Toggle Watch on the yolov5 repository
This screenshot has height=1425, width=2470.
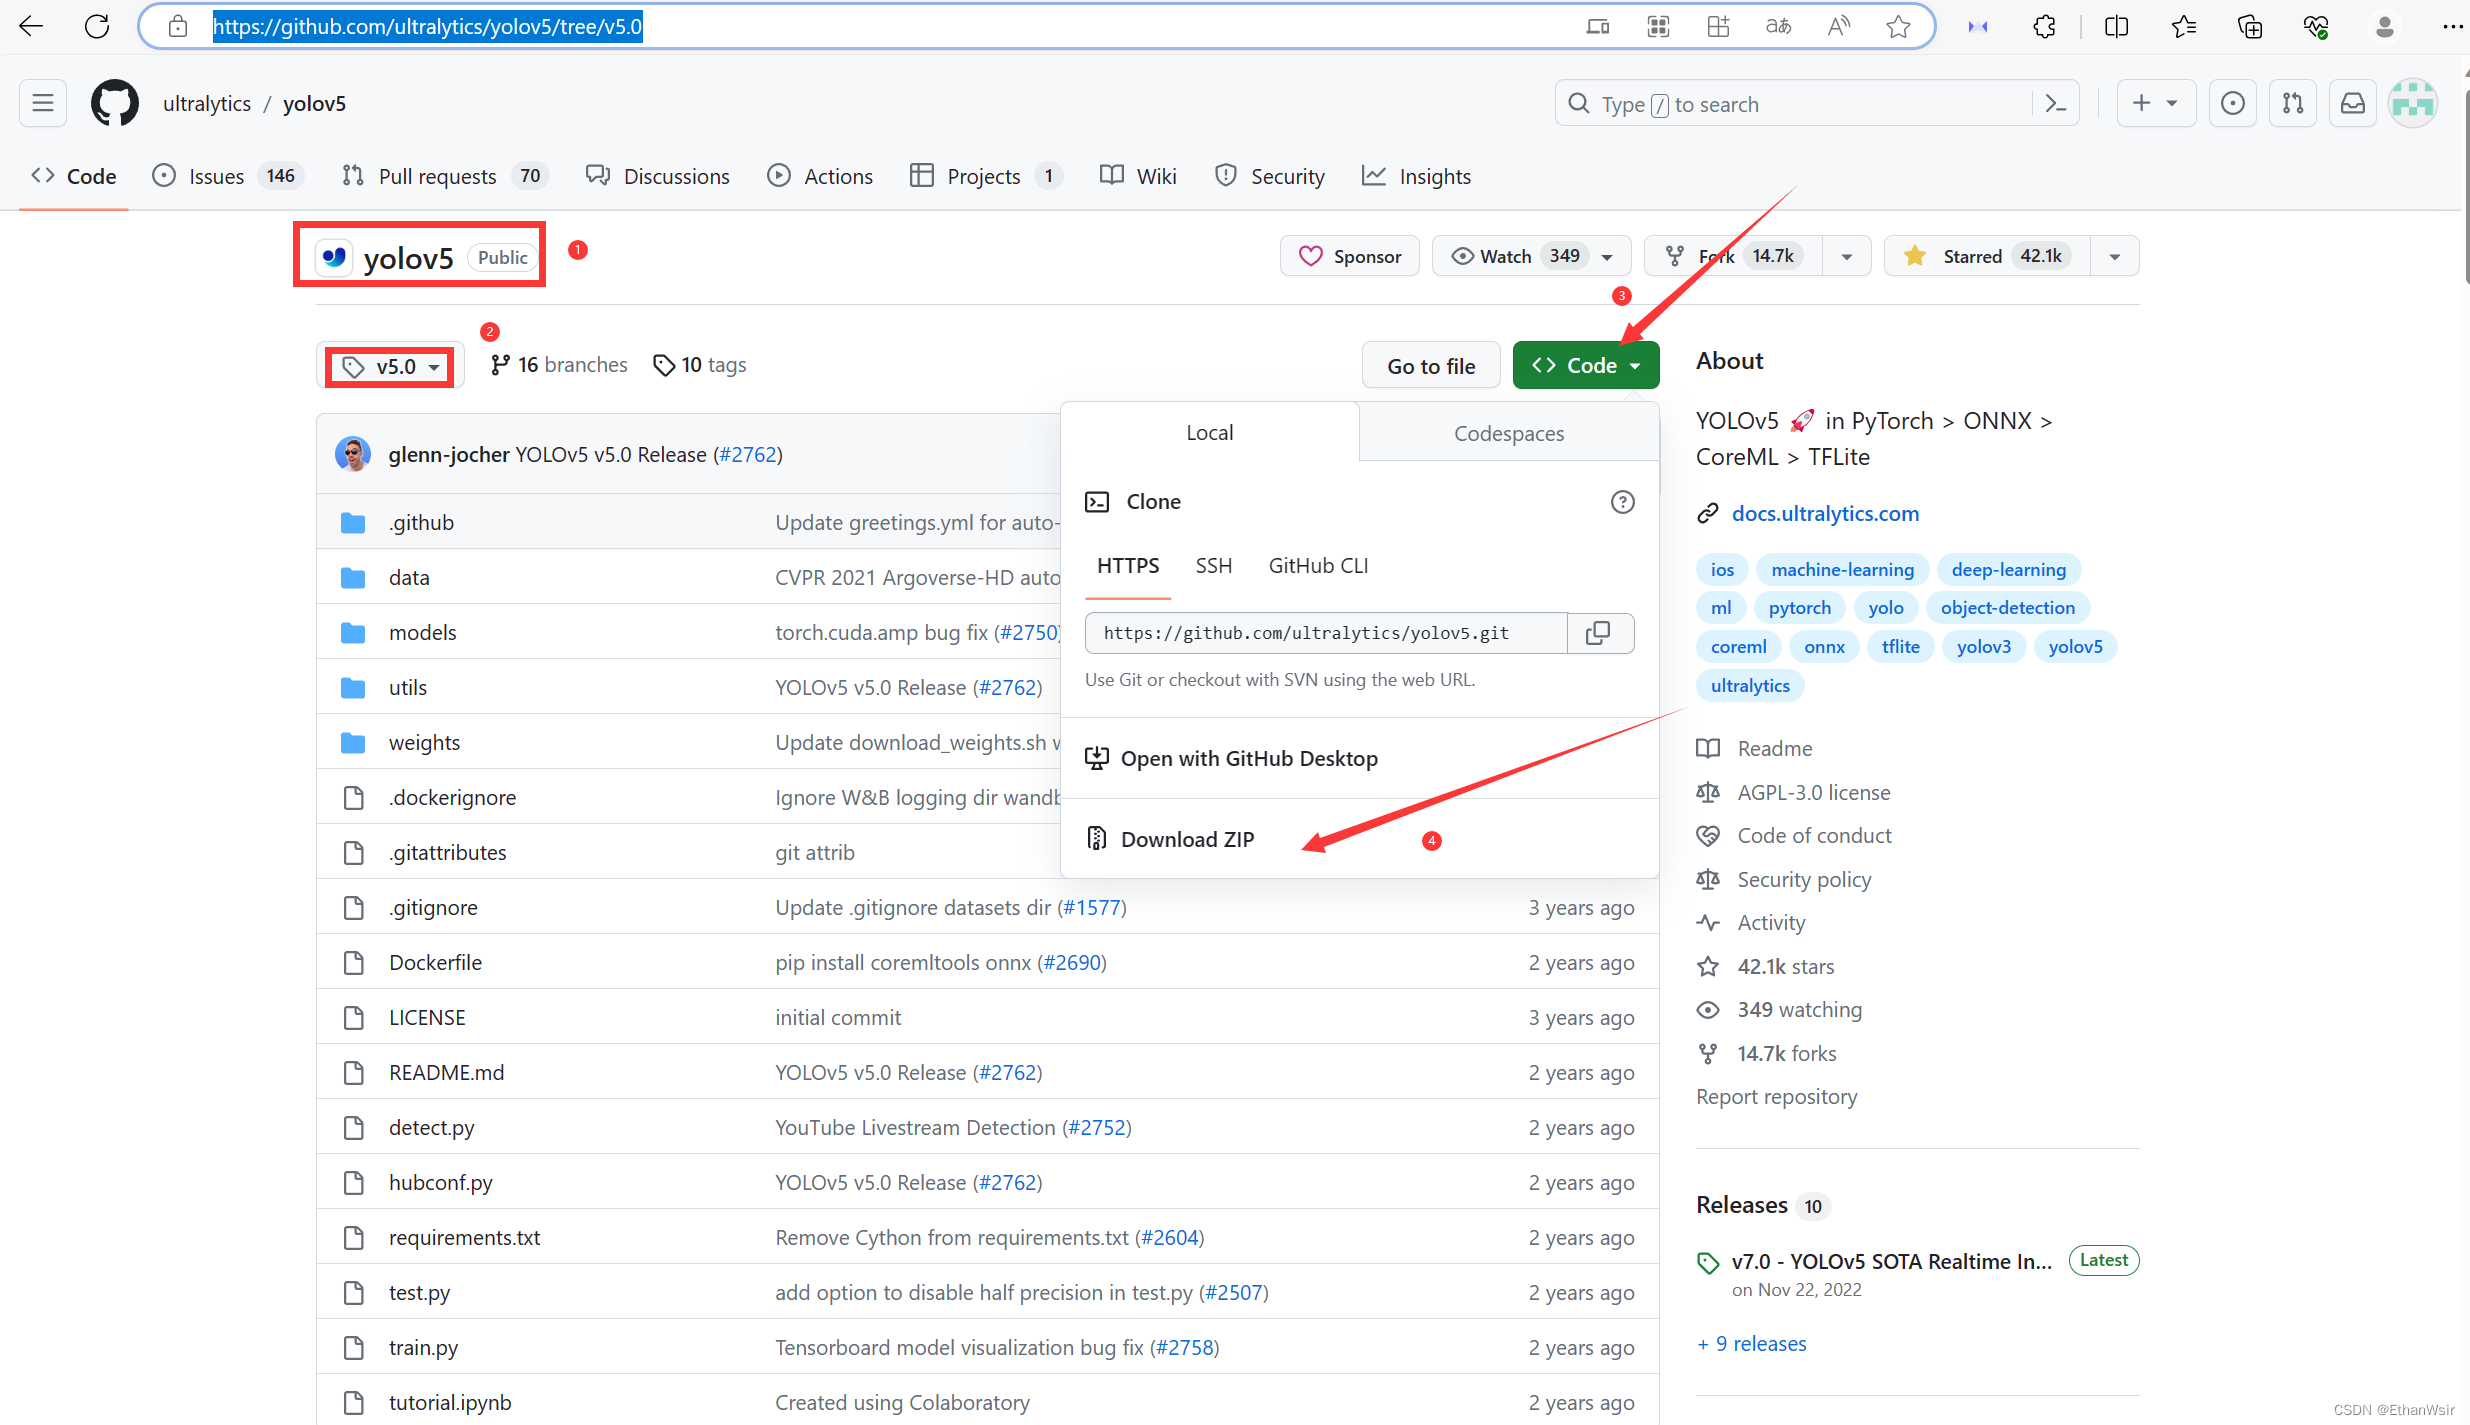pyautogui.click(x=1531, y=256)
